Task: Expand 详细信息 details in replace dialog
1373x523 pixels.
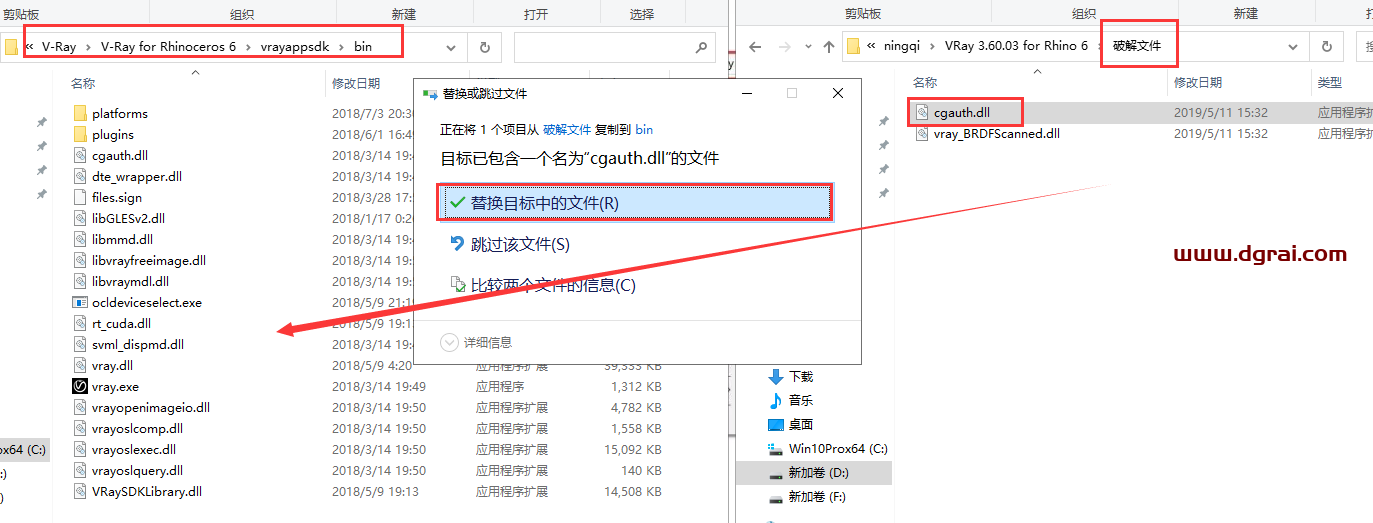Action: pos(477,343)
